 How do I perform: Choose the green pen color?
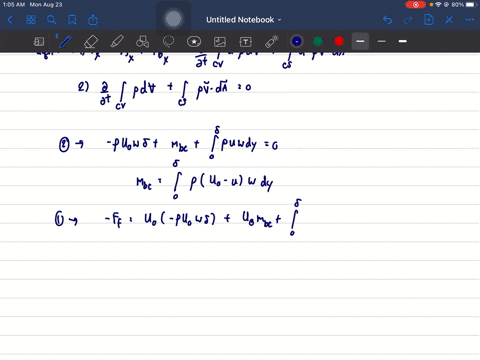coord(318,41)
